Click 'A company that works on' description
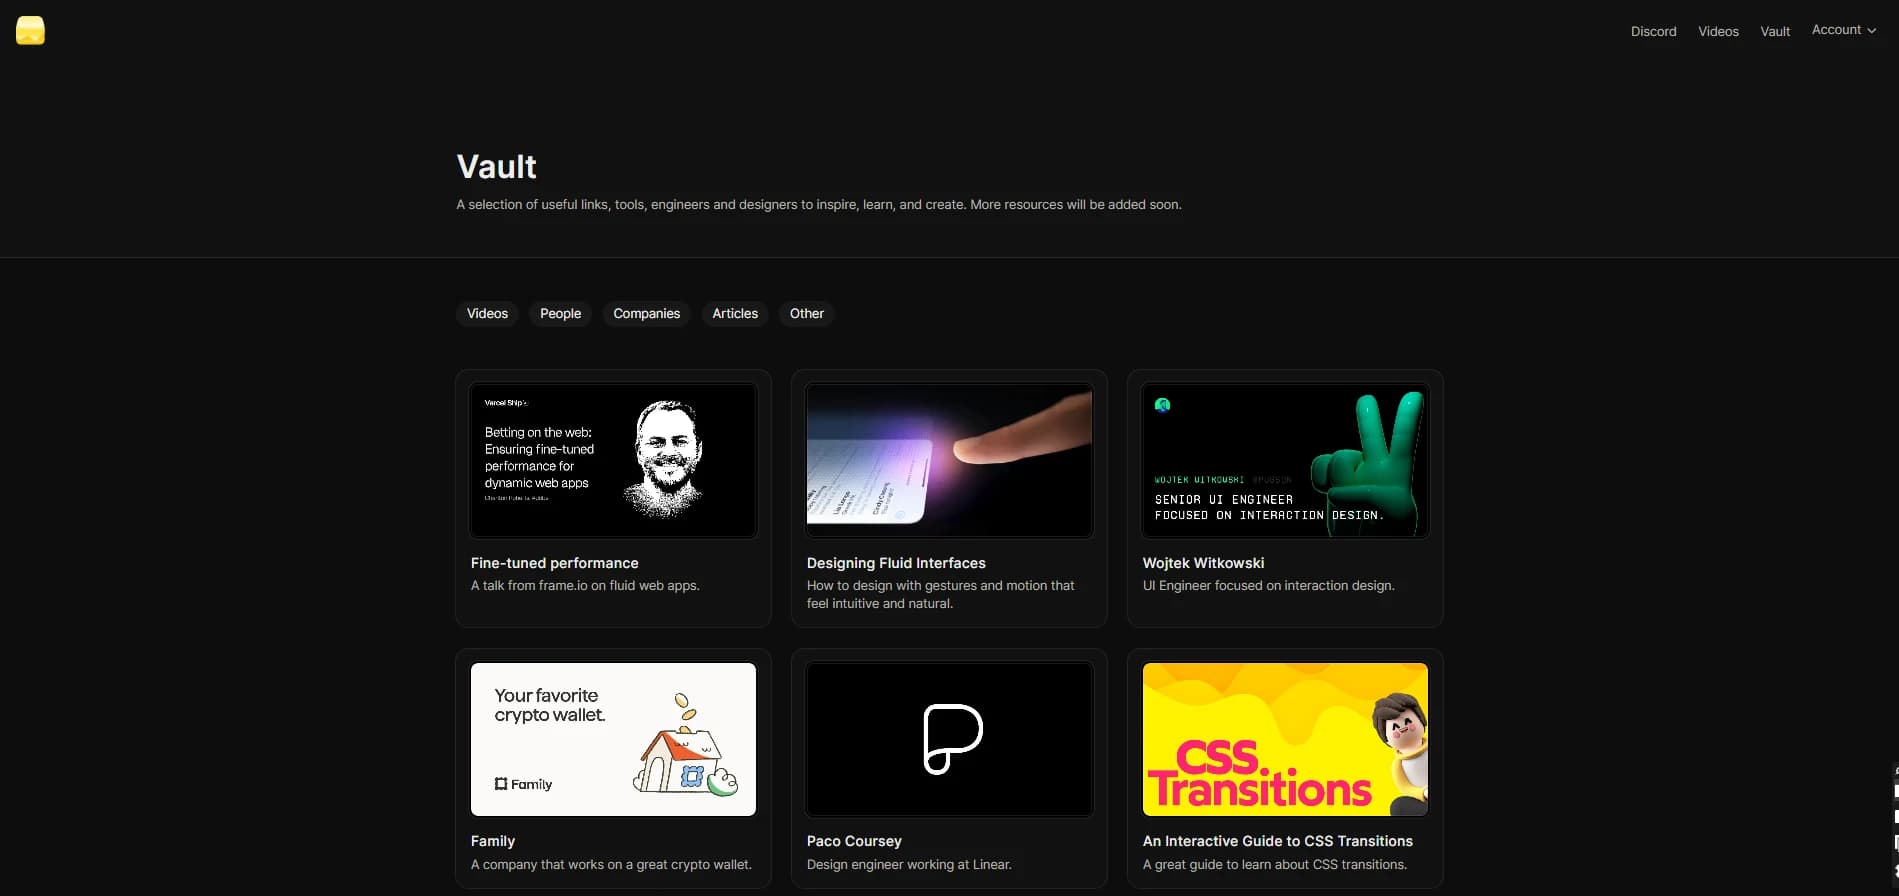The image size is (1899, 896). pyautogui.click(x=611, y=864)
